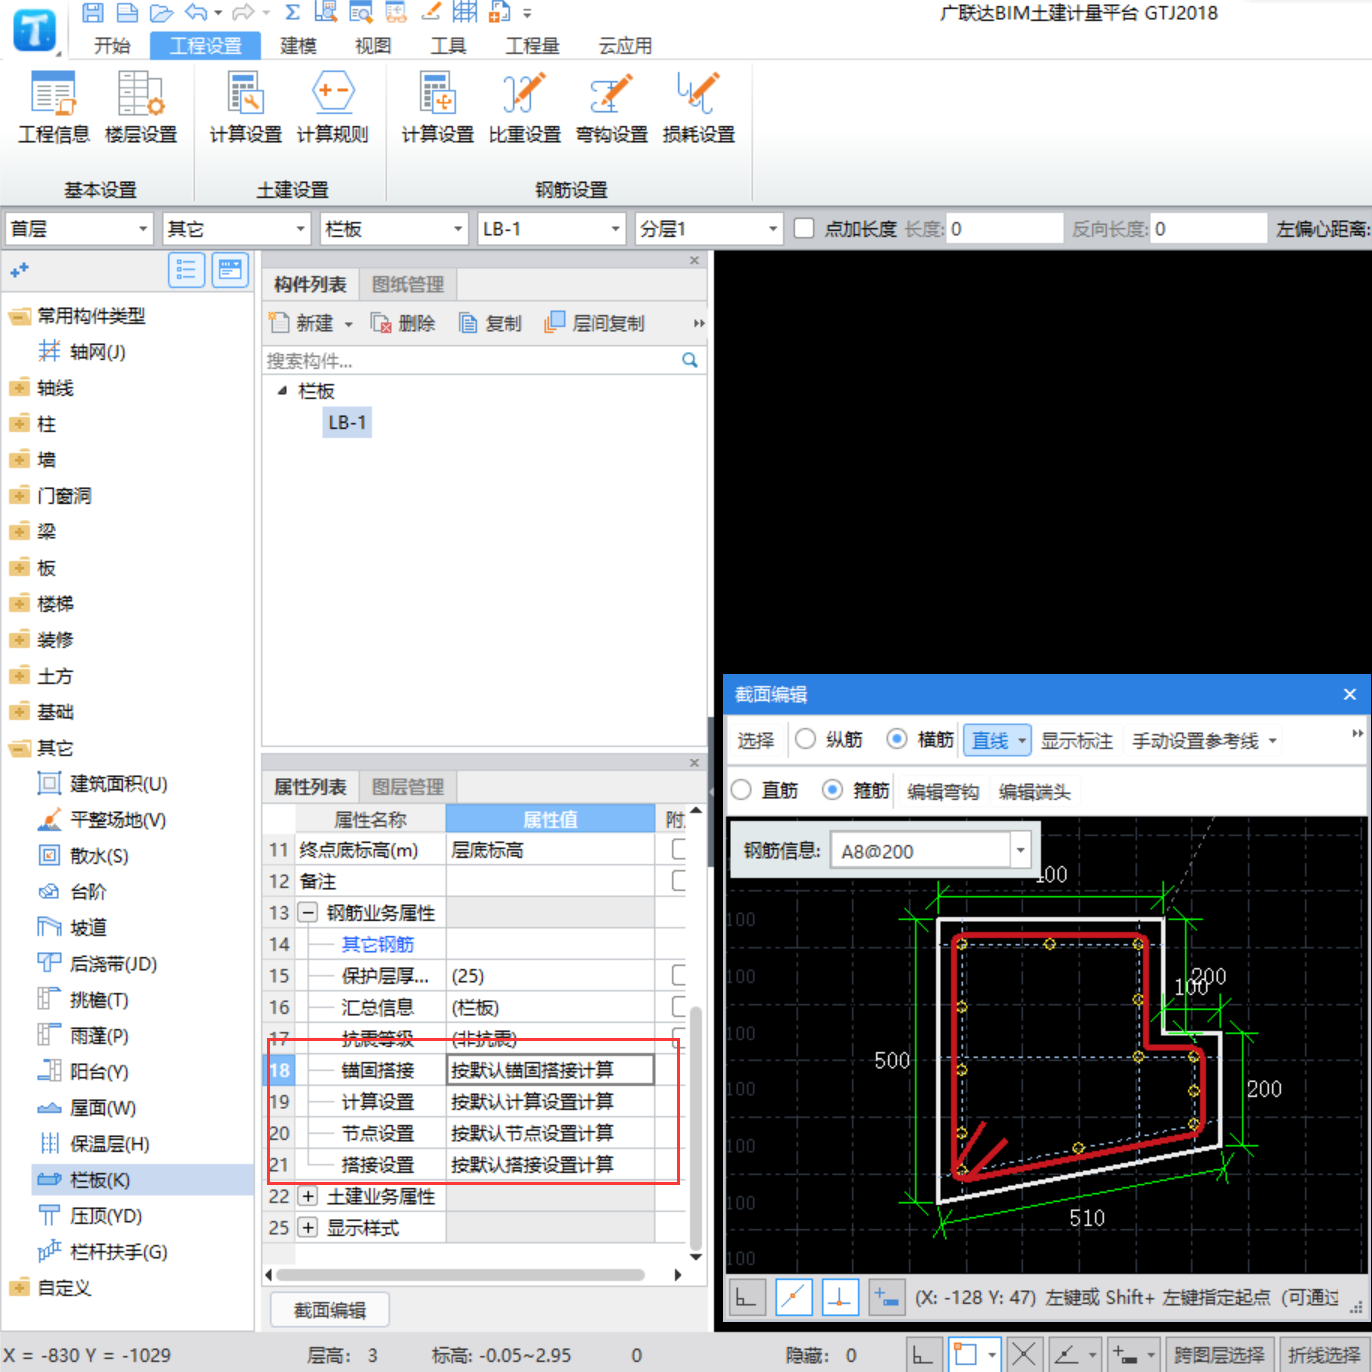The width and height of the screenshot is (1372, 1372).
Task: Click the 反向长度 input field
Action: [x=1208, y=229]
